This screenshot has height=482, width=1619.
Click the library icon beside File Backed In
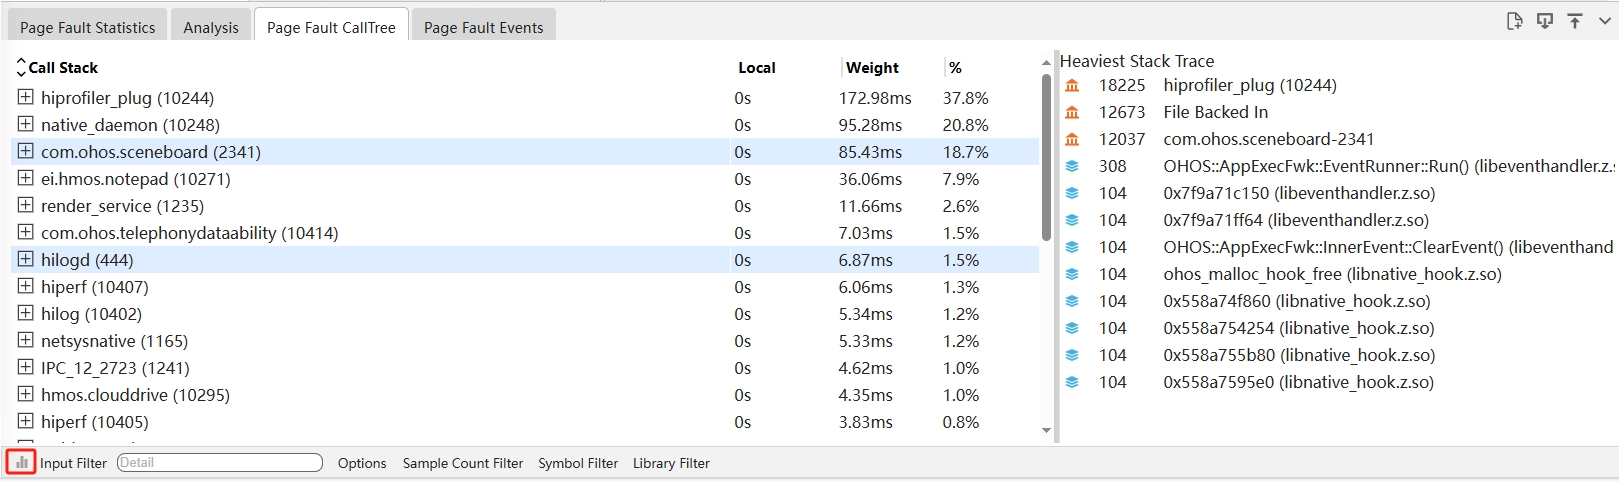[1072, 113]
